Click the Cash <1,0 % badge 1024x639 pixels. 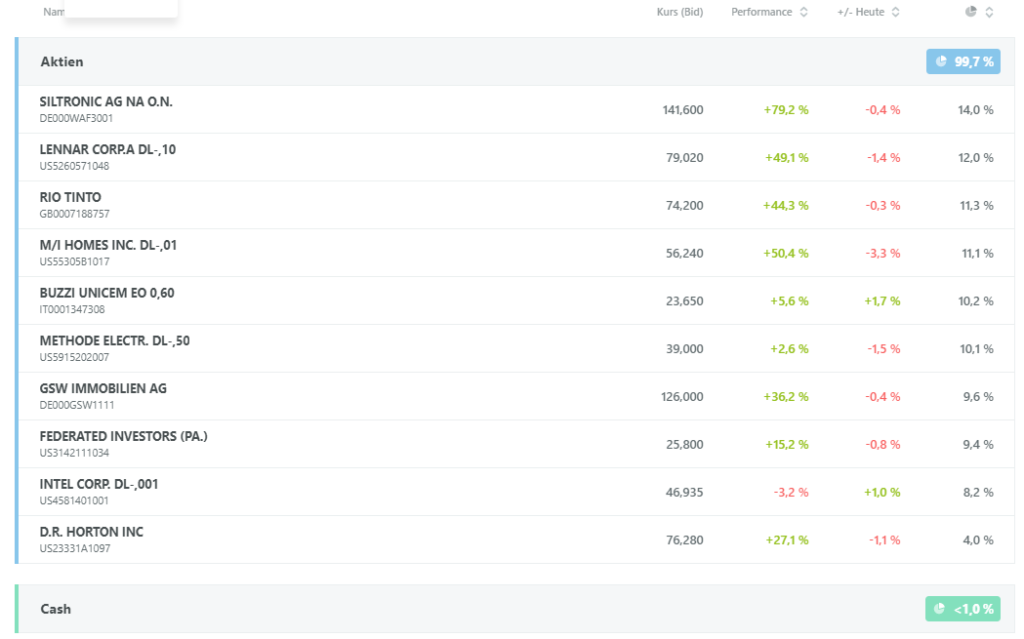[x=963, y=609]
